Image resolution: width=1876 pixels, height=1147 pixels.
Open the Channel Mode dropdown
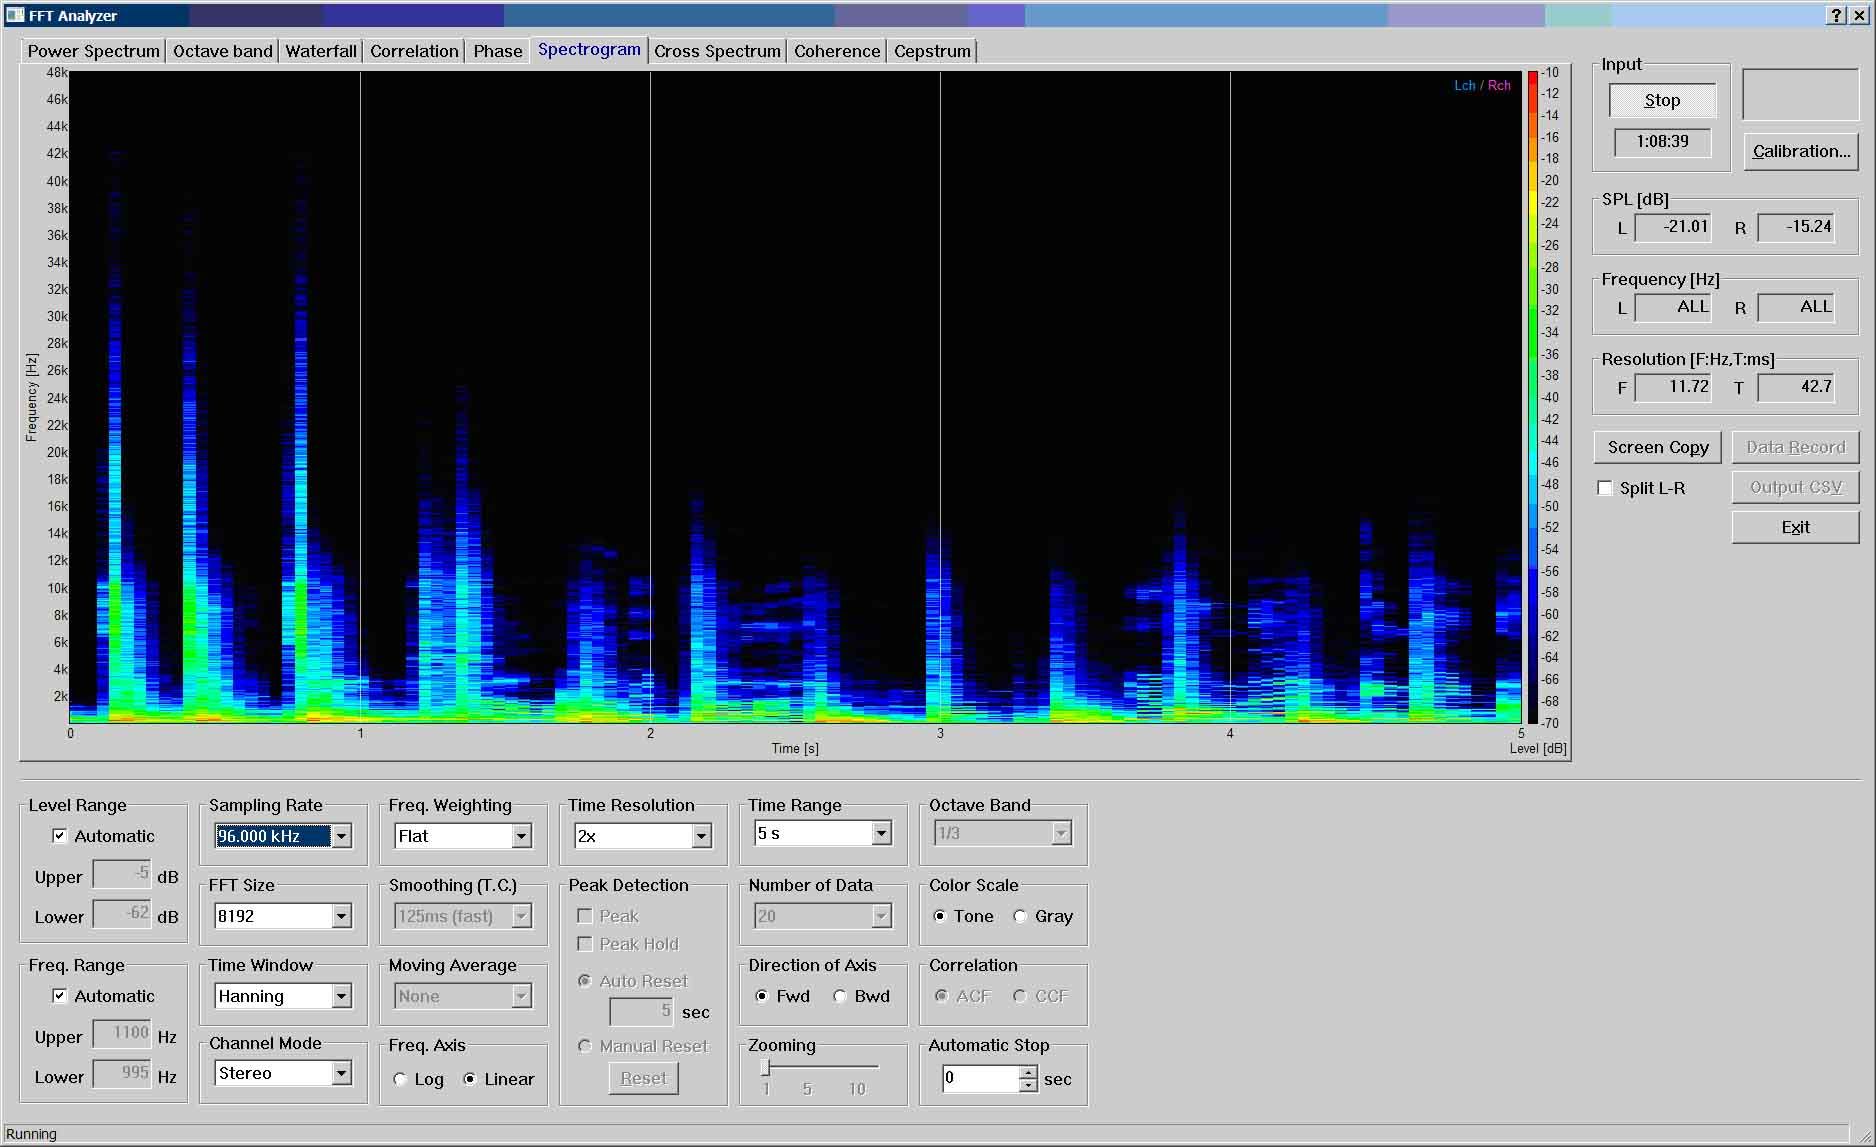[x=341, y=1073]
